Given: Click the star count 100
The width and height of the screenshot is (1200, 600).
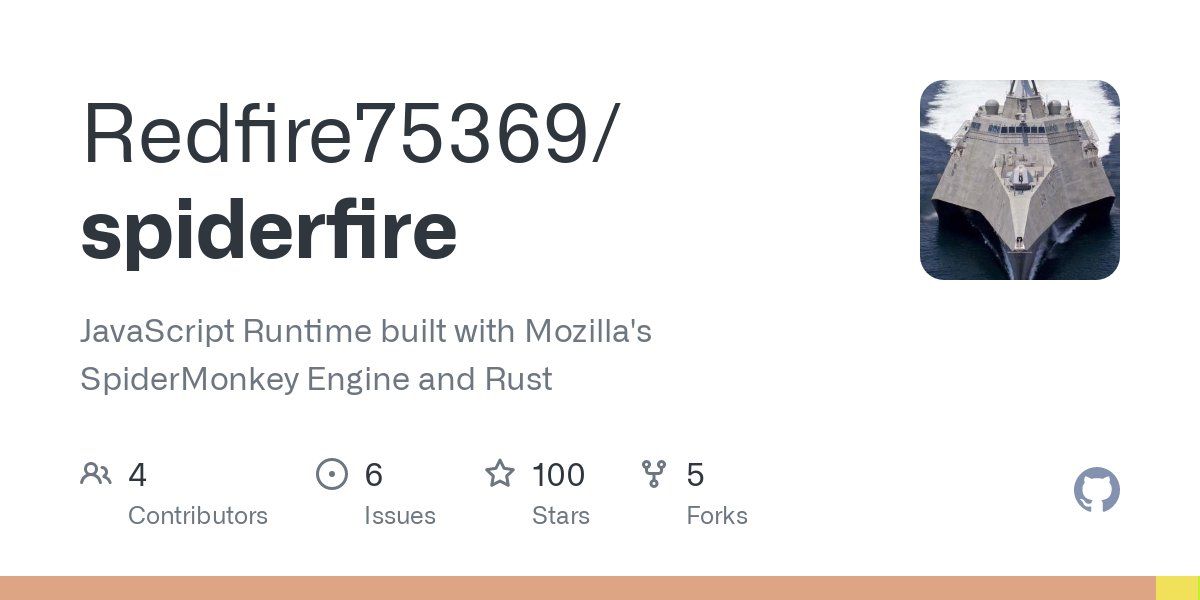Looking at the screenshot, I should tap(558, 474).
